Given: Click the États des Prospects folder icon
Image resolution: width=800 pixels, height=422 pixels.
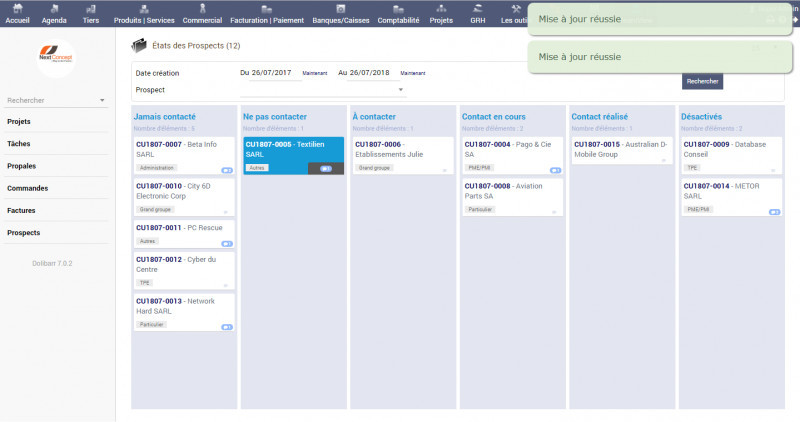Looking at the screenshot, I should tap(139, 45).
